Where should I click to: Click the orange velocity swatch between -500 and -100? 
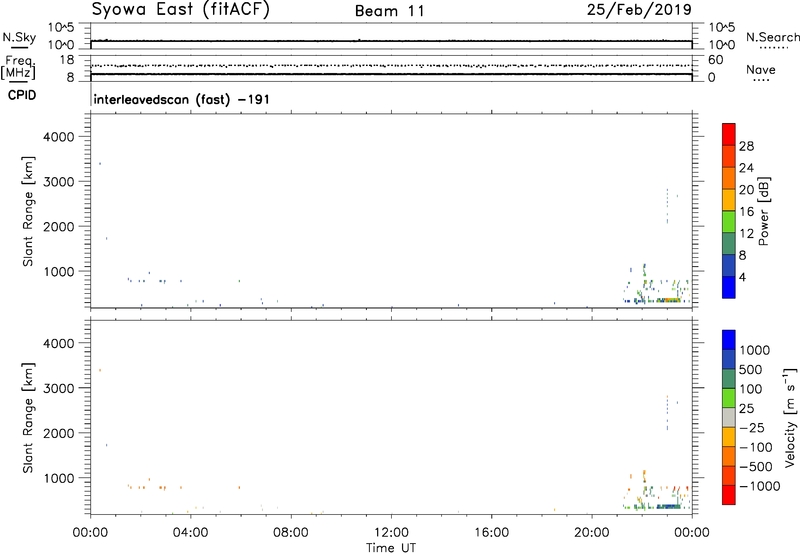pyautogui.click(x=729, y=456)
